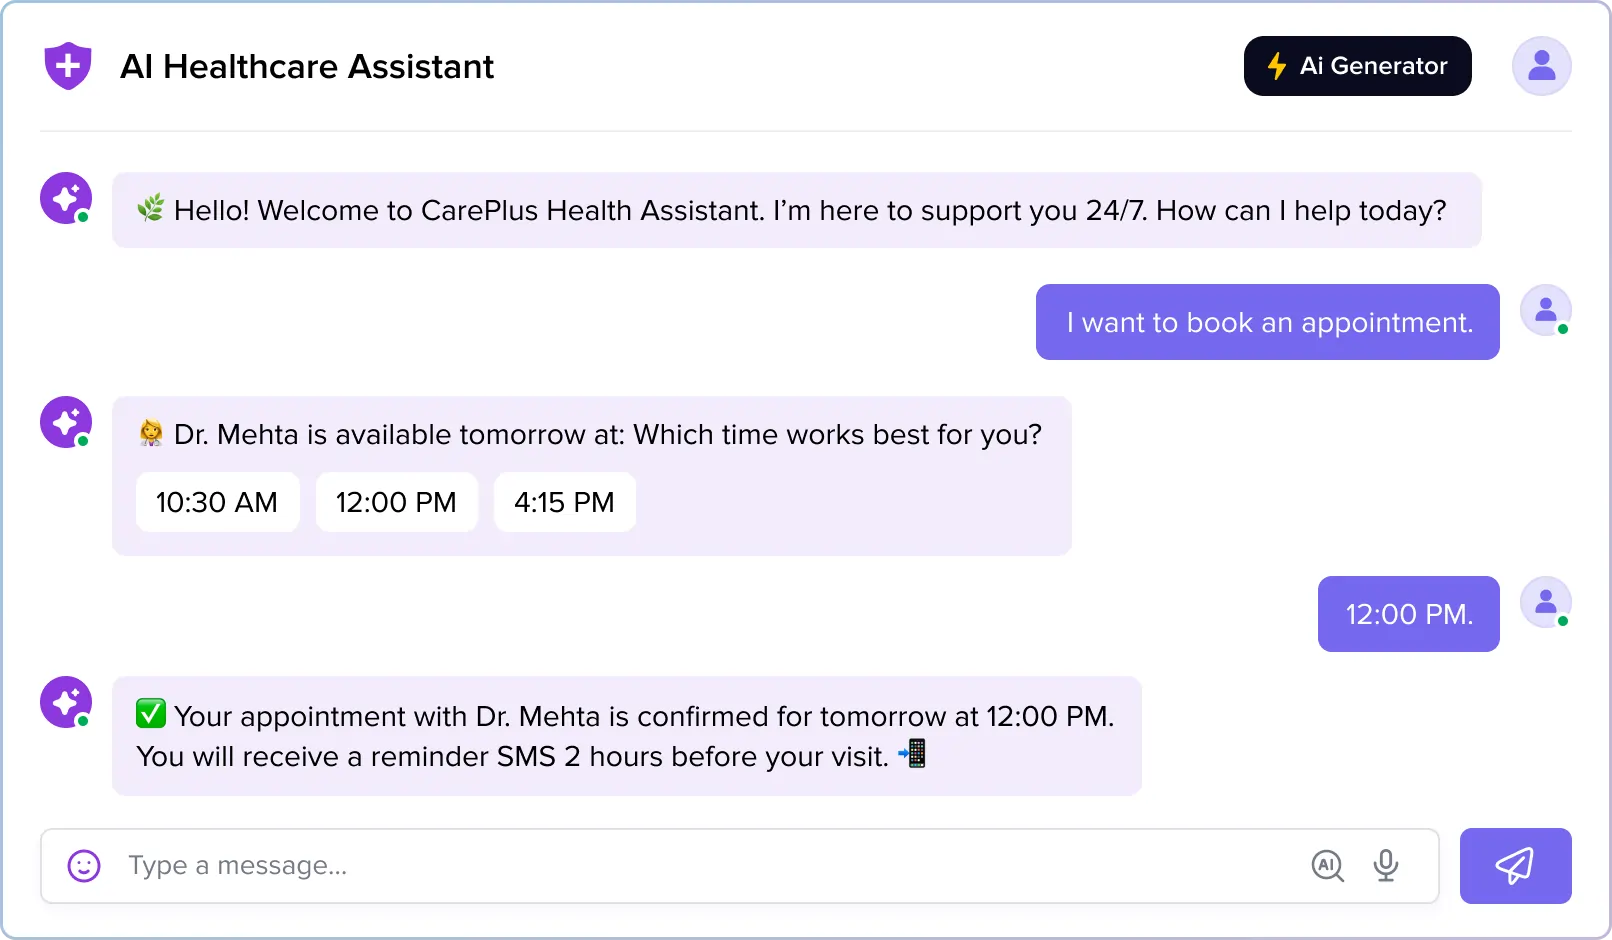The height and width of the screenshot is (940, 1612).
Task: Click the "I want to book an appointment" bubble
Action: 1267,322
